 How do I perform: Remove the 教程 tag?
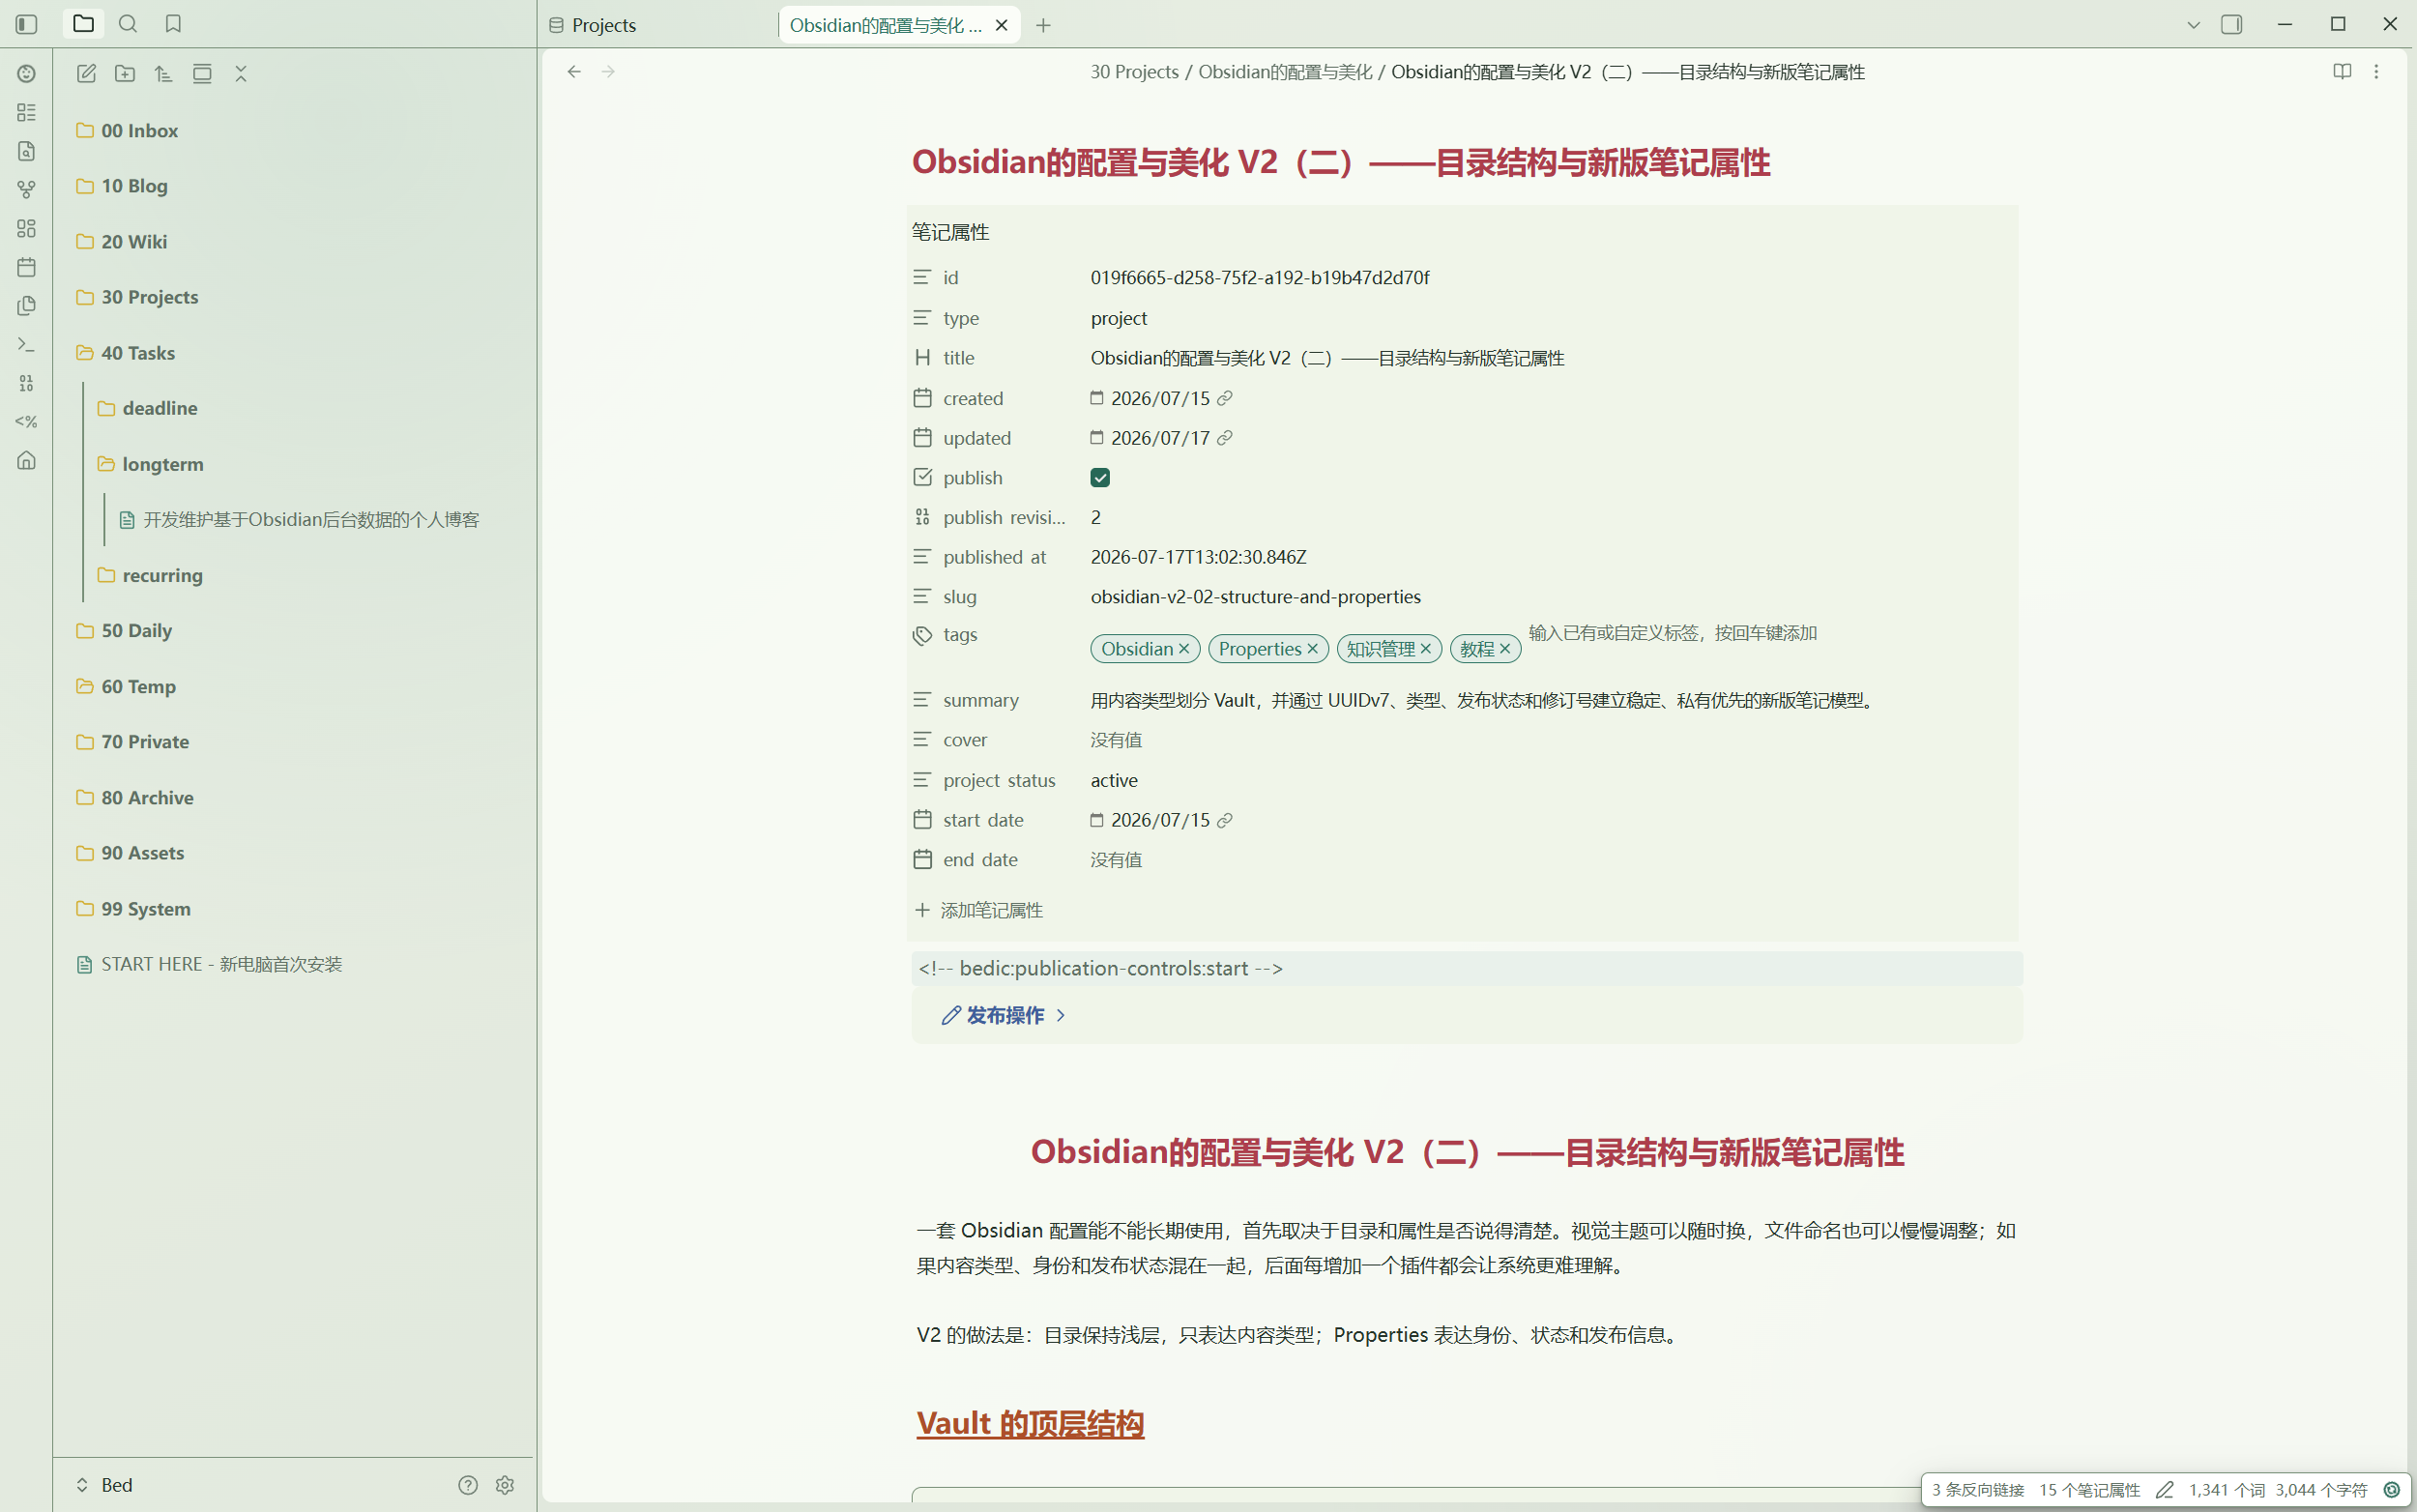coord(1505,649)
